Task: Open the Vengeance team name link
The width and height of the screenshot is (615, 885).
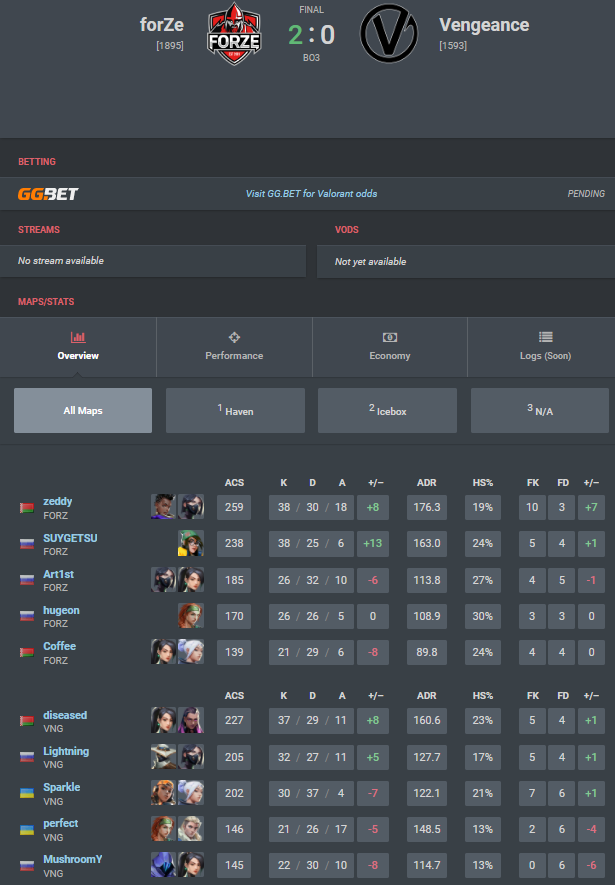Action: [x=484, y=25]
